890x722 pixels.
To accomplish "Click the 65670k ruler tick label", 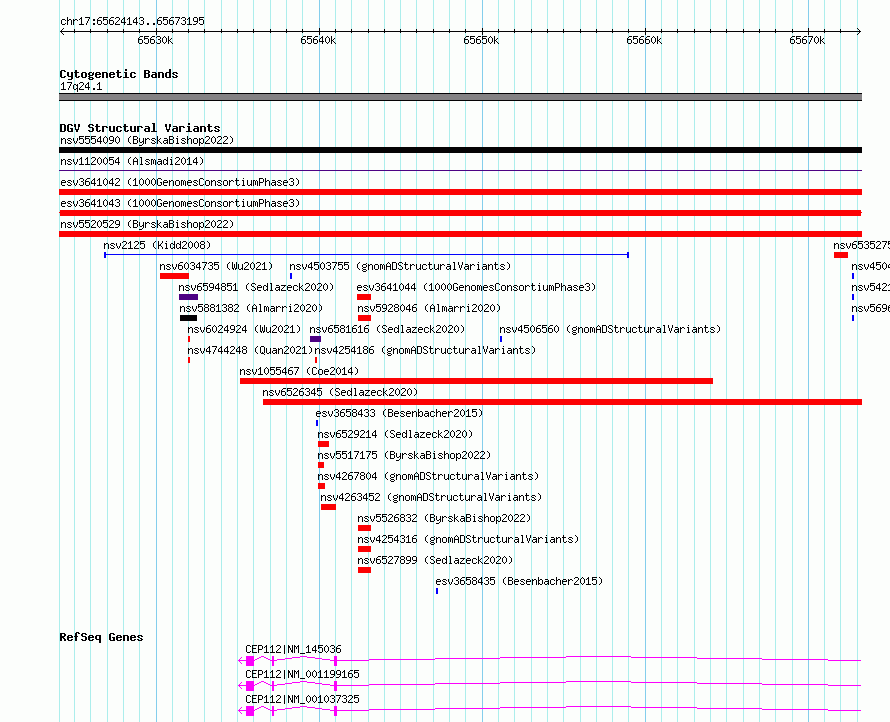I will (x=807, y=40).
